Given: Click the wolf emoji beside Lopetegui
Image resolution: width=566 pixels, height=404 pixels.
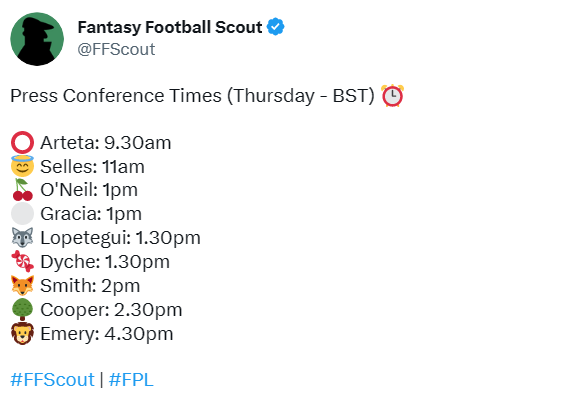Looking at the screenshot, I should (22, 237).
